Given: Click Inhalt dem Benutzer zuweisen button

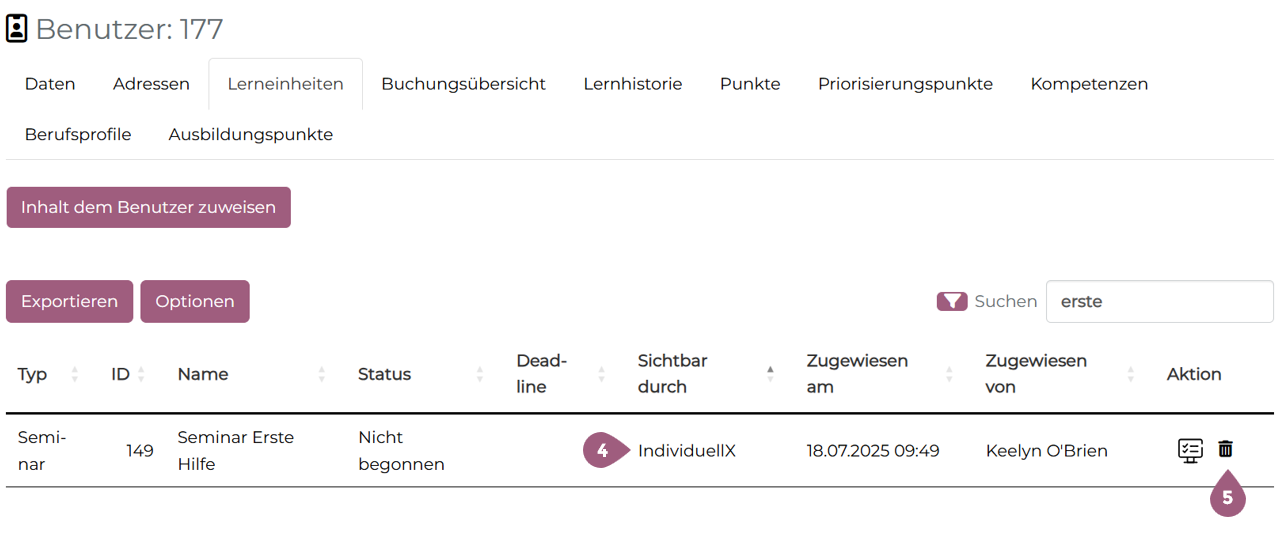Looking at the screenshot, I should 148,207.
